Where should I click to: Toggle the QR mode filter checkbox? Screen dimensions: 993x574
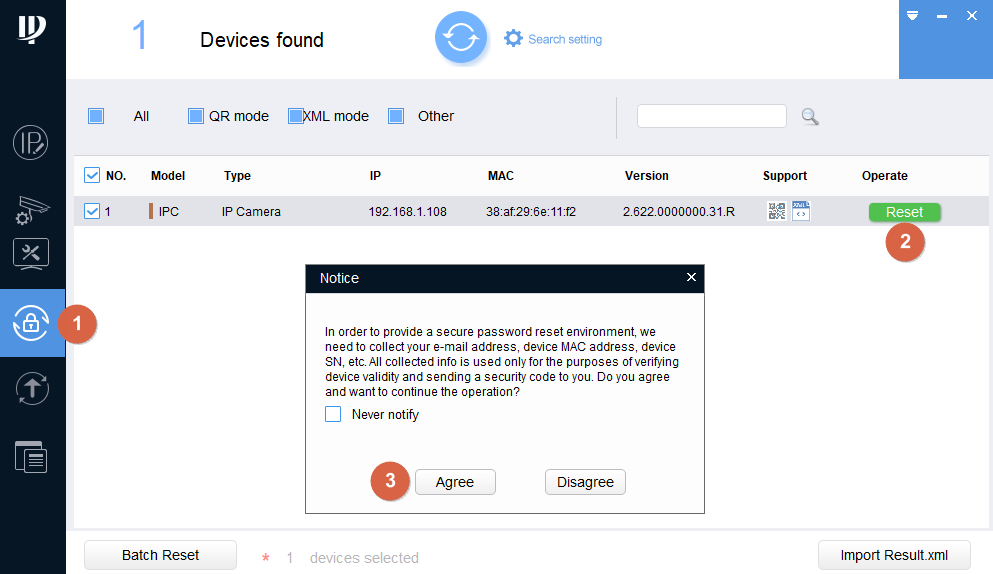click(196, 116)
